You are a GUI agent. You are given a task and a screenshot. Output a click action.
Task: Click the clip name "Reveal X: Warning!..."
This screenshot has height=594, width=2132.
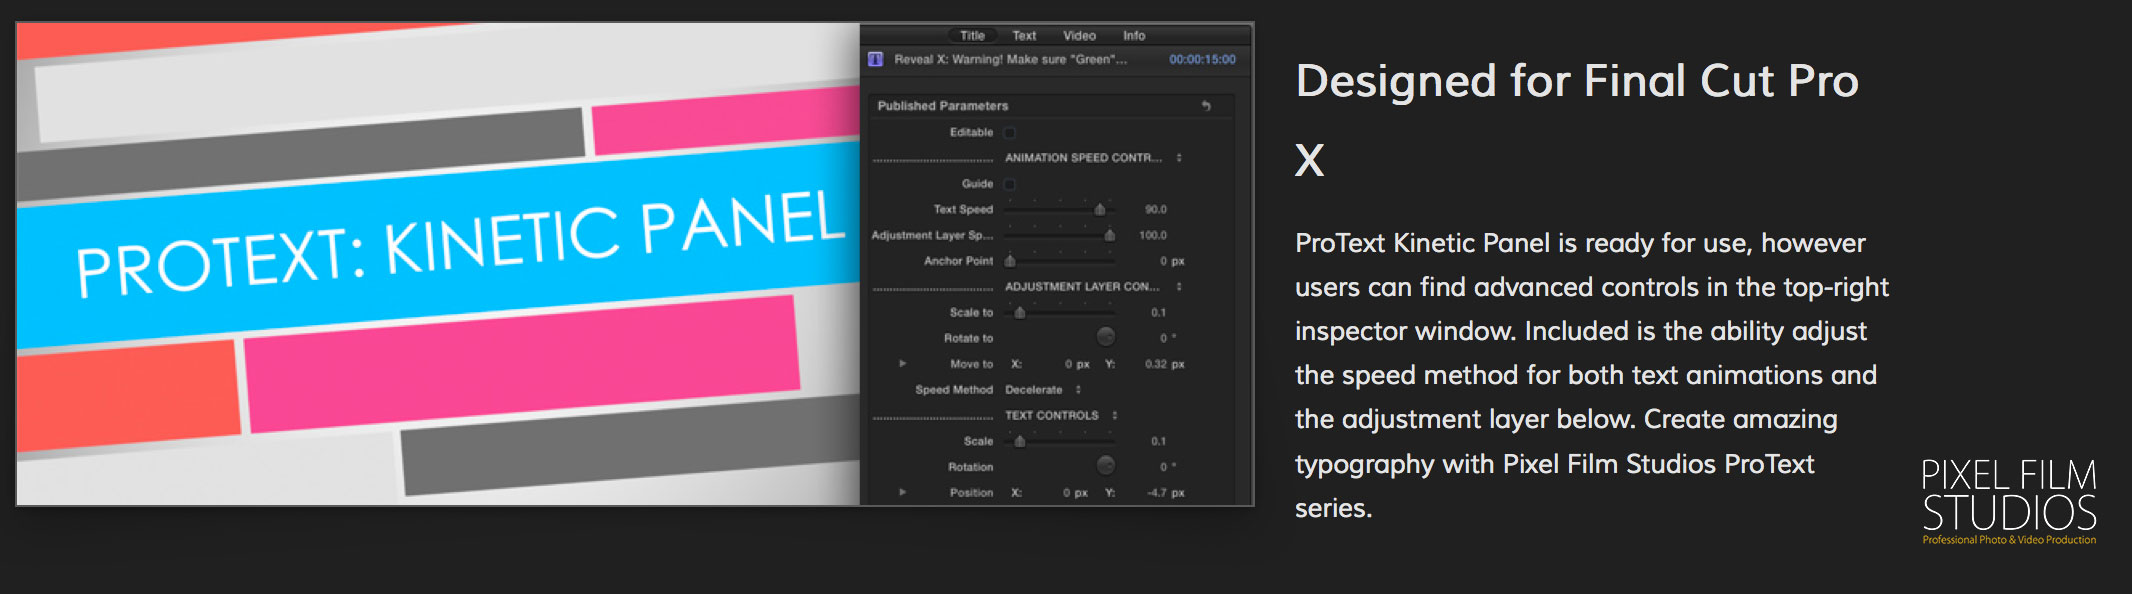1010,60
